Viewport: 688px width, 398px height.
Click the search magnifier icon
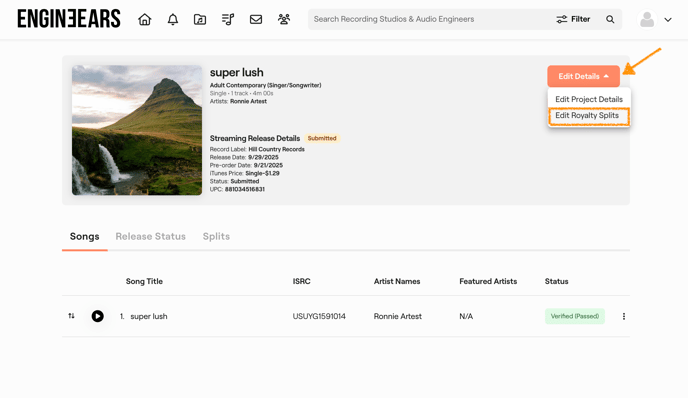click(610, 19)
